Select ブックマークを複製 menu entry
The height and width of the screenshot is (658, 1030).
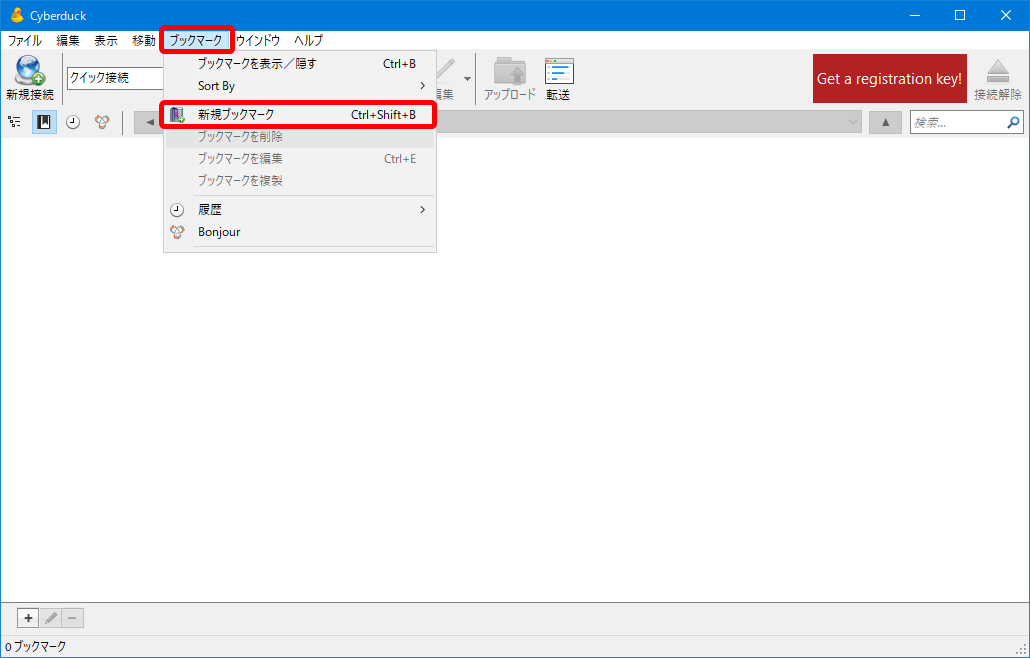pos(300,181)
